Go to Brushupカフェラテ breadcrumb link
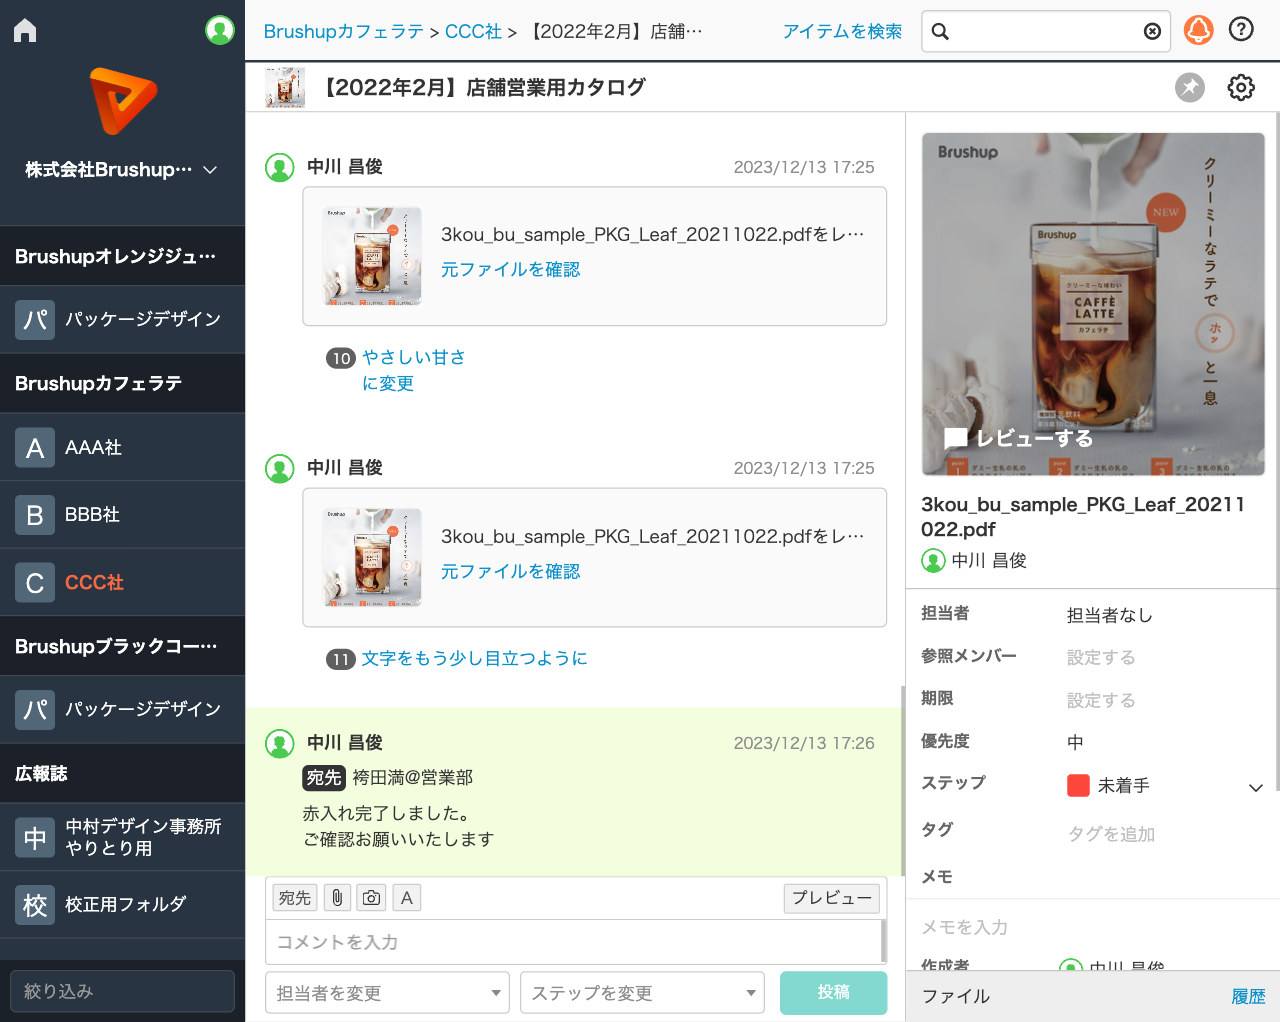 344,31
